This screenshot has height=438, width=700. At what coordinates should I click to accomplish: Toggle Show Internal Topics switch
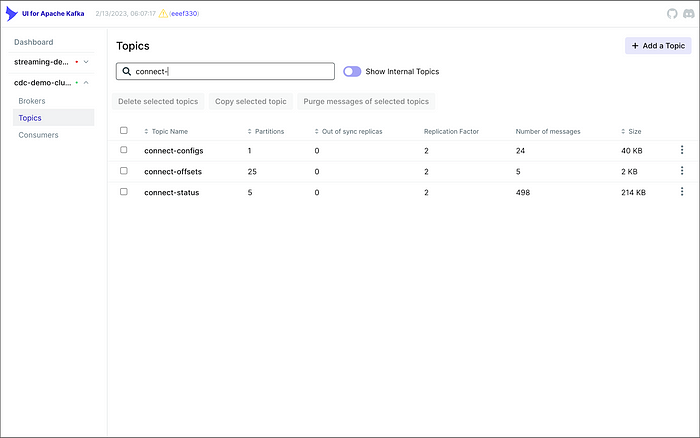pos(352,71)
